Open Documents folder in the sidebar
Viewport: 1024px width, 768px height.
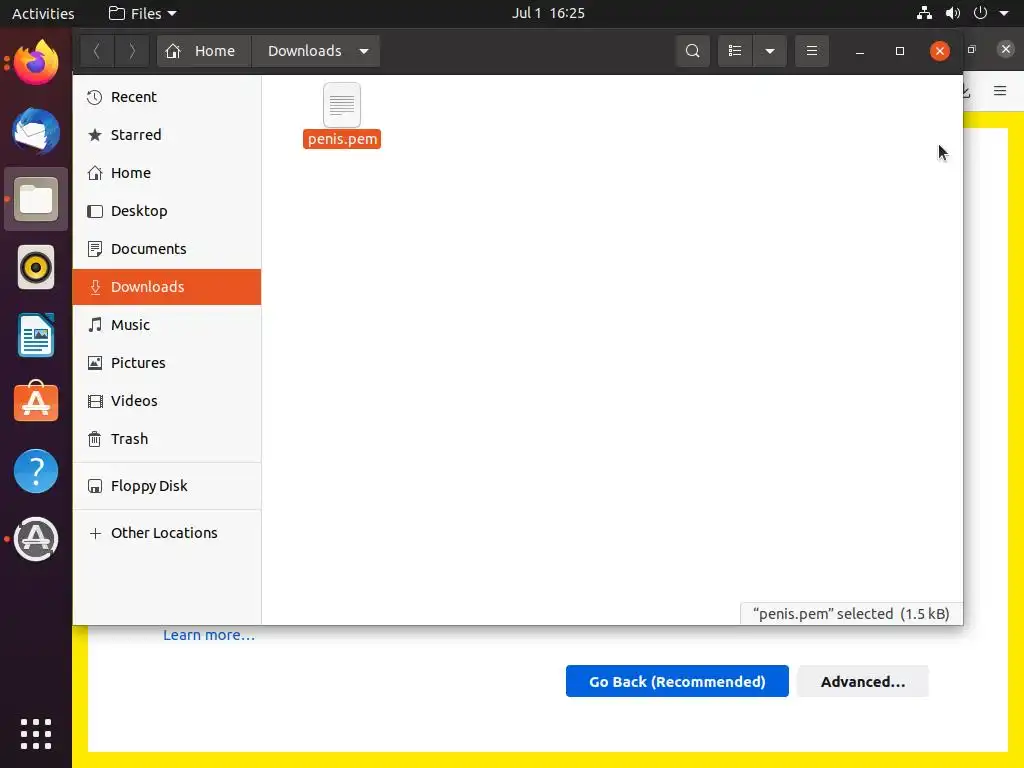tap(167, 249)
